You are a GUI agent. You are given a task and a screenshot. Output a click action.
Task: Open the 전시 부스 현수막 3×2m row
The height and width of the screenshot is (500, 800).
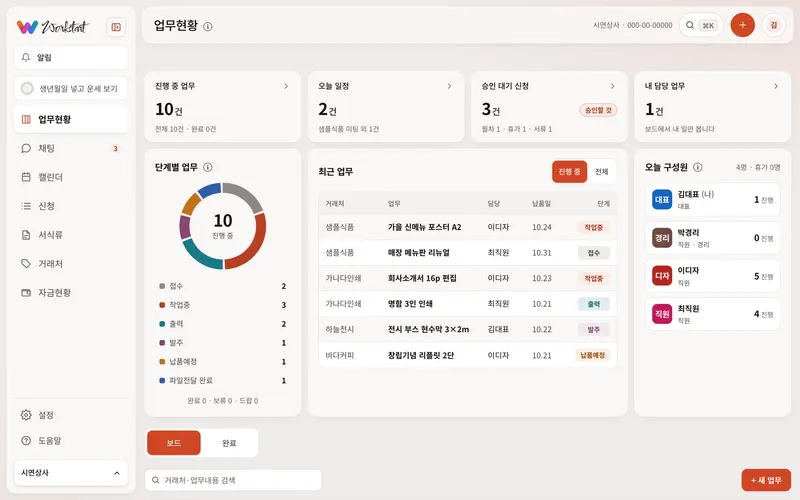coord(467,329)
